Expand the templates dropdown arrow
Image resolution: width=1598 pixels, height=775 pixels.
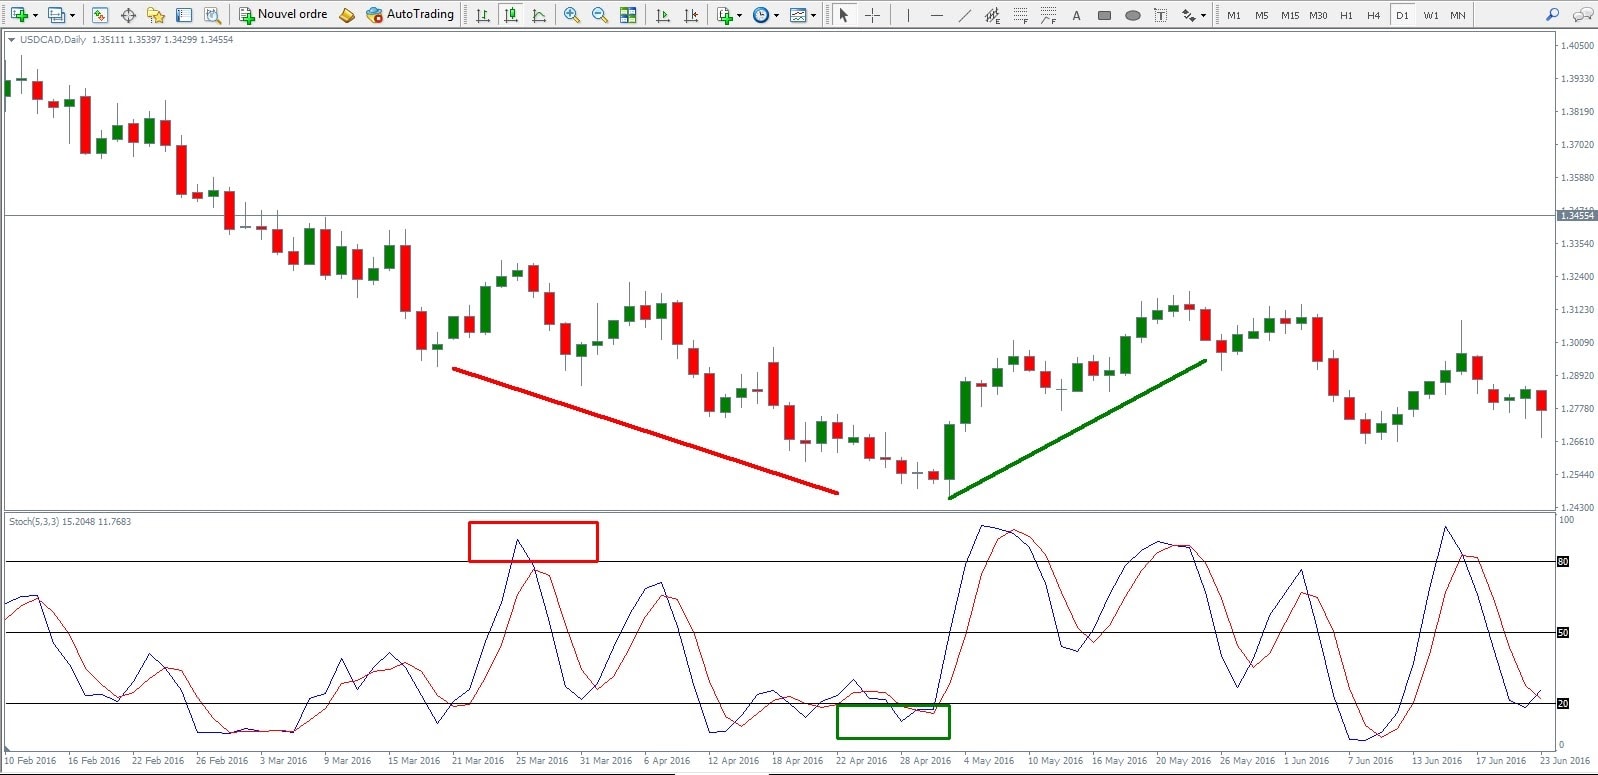click(x=813, y=15)
